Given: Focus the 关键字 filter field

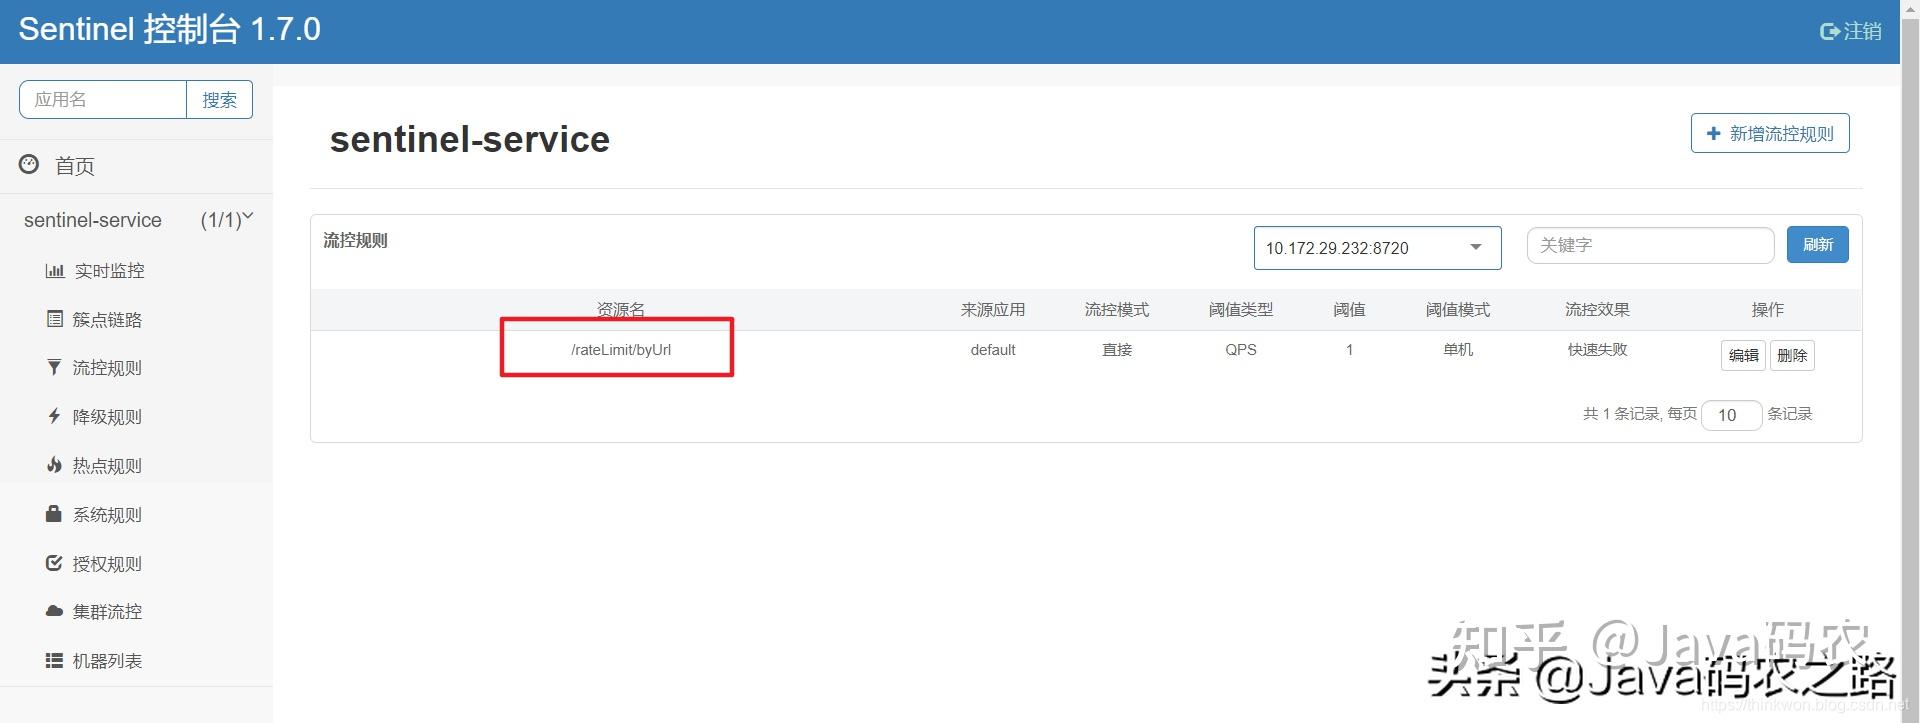Looking at the screenshot, I should (x=1650, y=245).
